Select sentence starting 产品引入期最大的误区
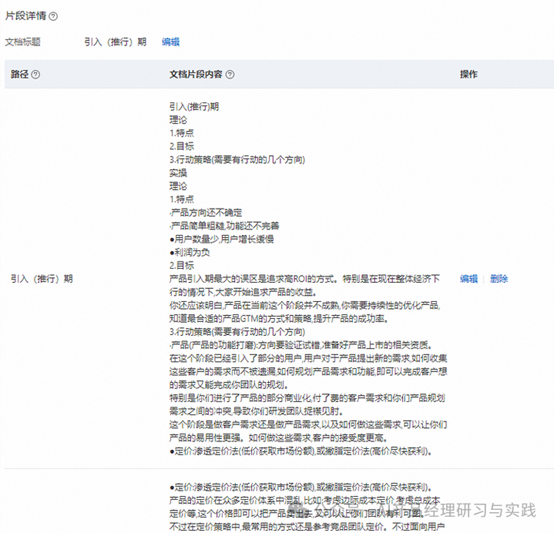 (305, 286)
